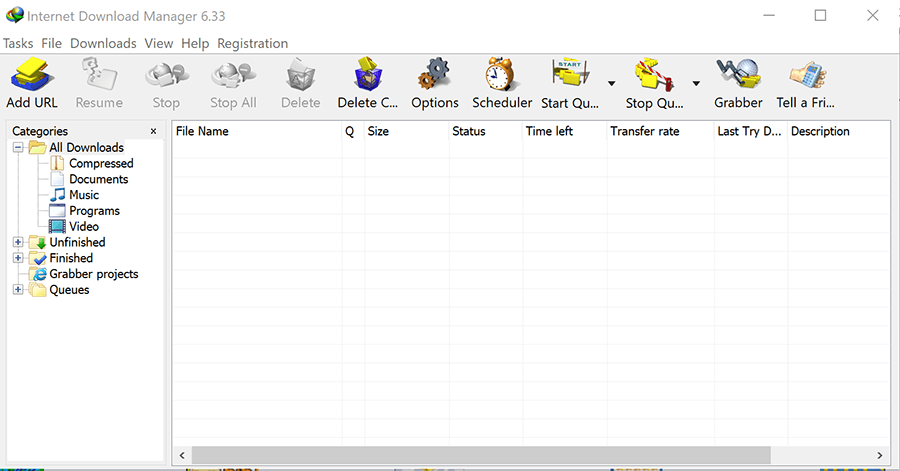Expand the Queues tree node

pos(18,290)
